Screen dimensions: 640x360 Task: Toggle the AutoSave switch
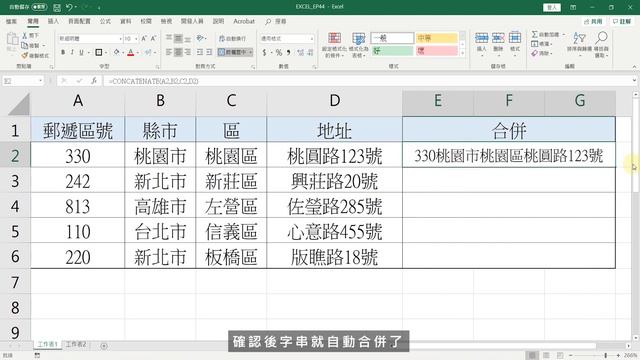tap(39, 7)
